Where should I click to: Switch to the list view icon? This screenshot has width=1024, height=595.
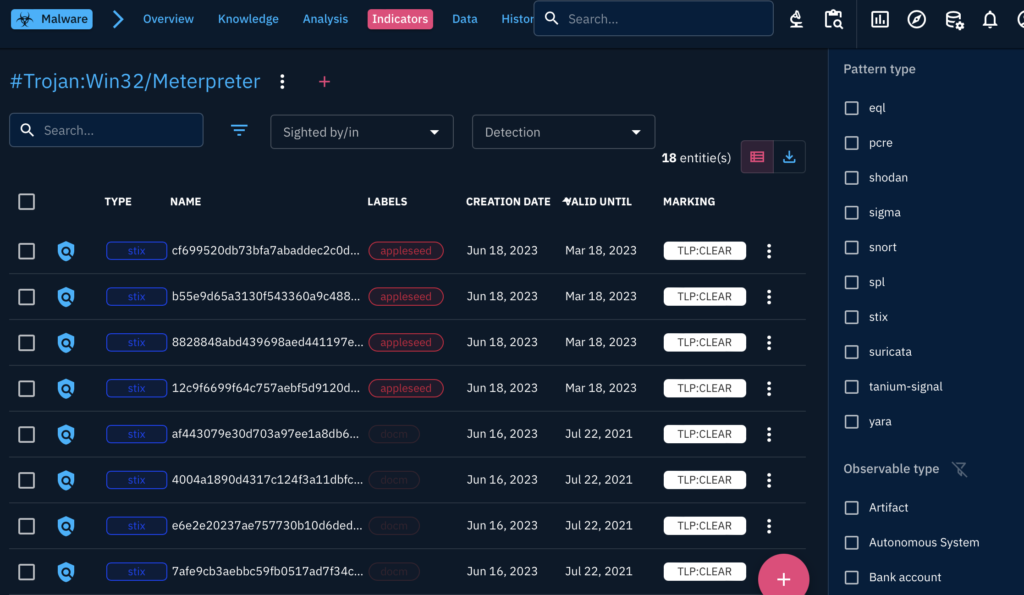757,157
